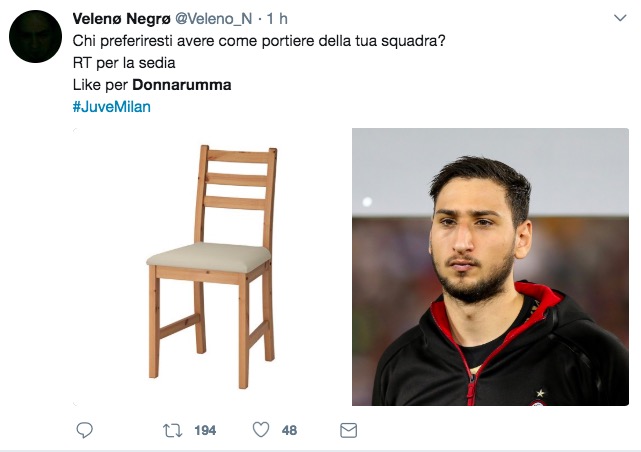
Task: Click the 48 likes count
Action: pyautogui.click(x=289, y=430)
